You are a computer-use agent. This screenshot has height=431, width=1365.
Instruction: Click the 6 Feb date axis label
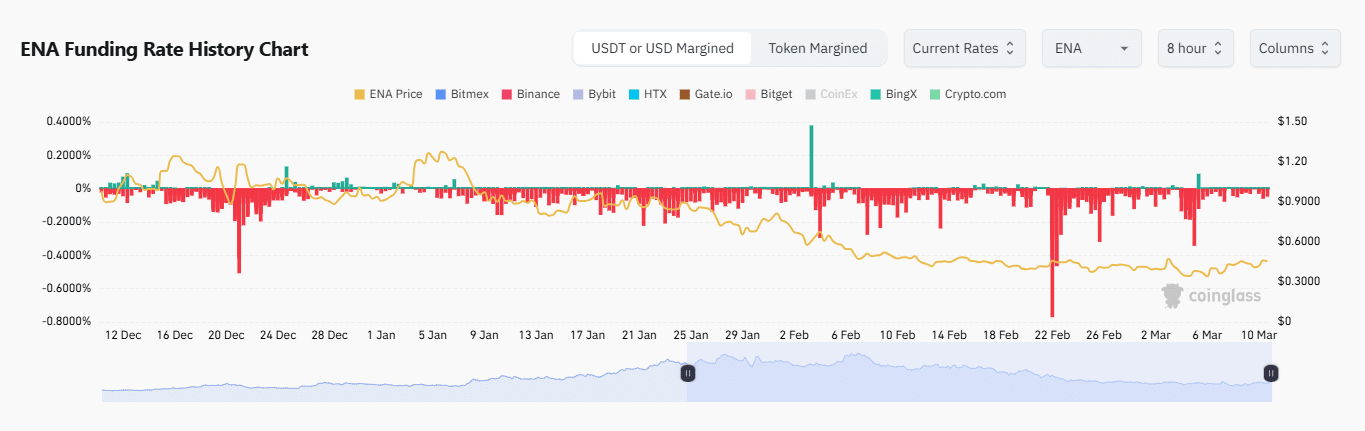pos(846,335)
